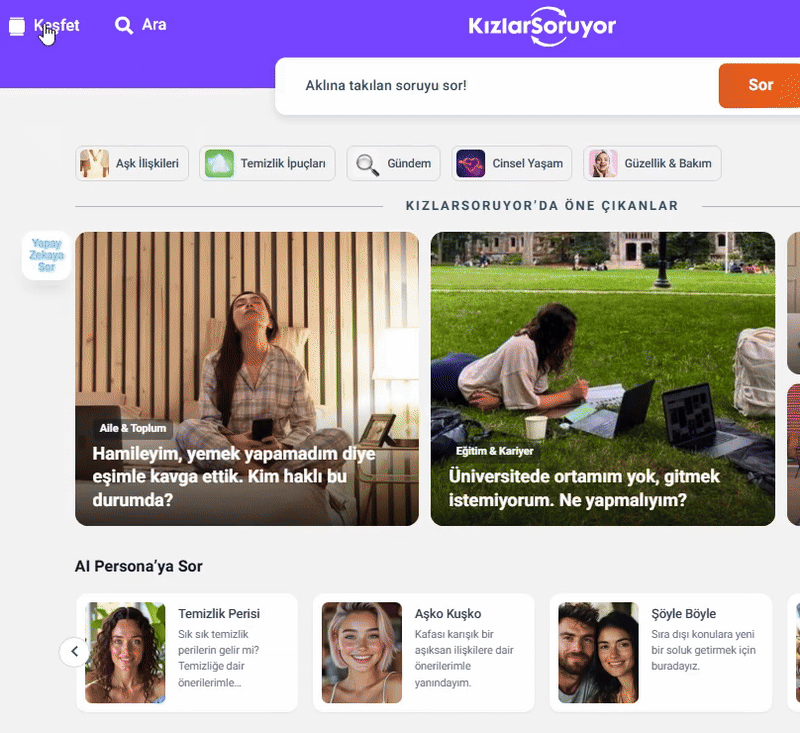Open the Aşko Kuşko persona name
Viewport: 800px width, 733px height.
tap(448, 614)
